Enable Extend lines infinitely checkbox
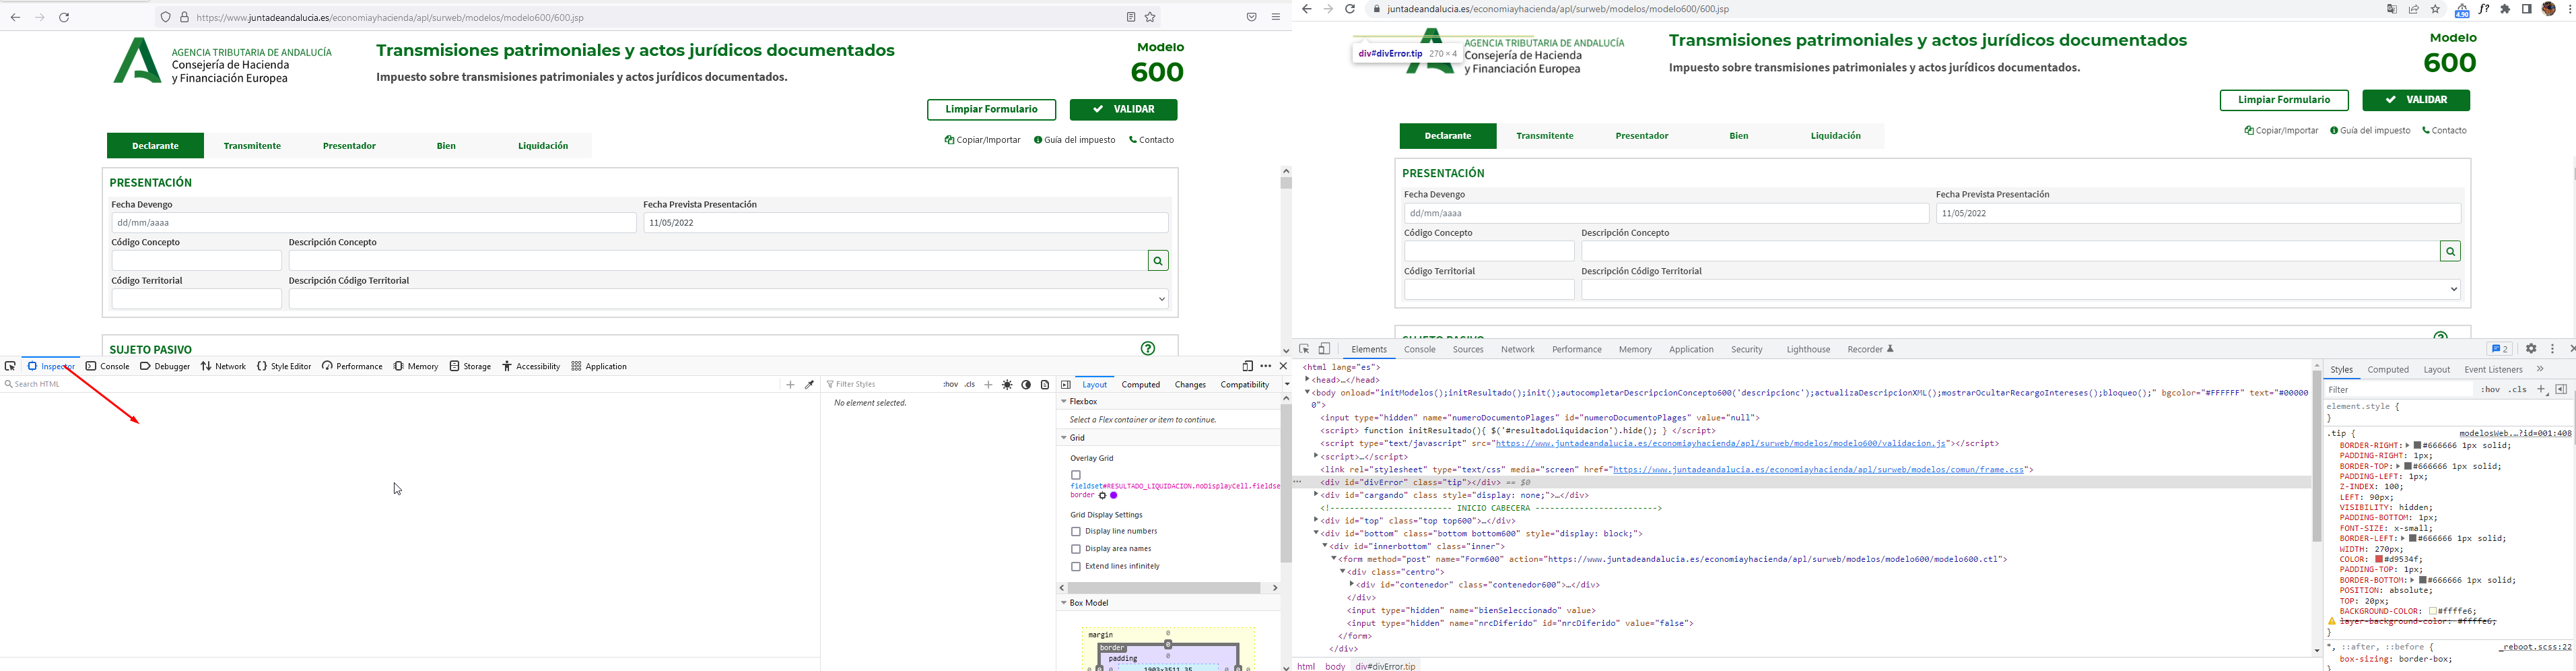Image resolution: width=2576 pixels, height=671 pixels. [x=1076, y=567]
